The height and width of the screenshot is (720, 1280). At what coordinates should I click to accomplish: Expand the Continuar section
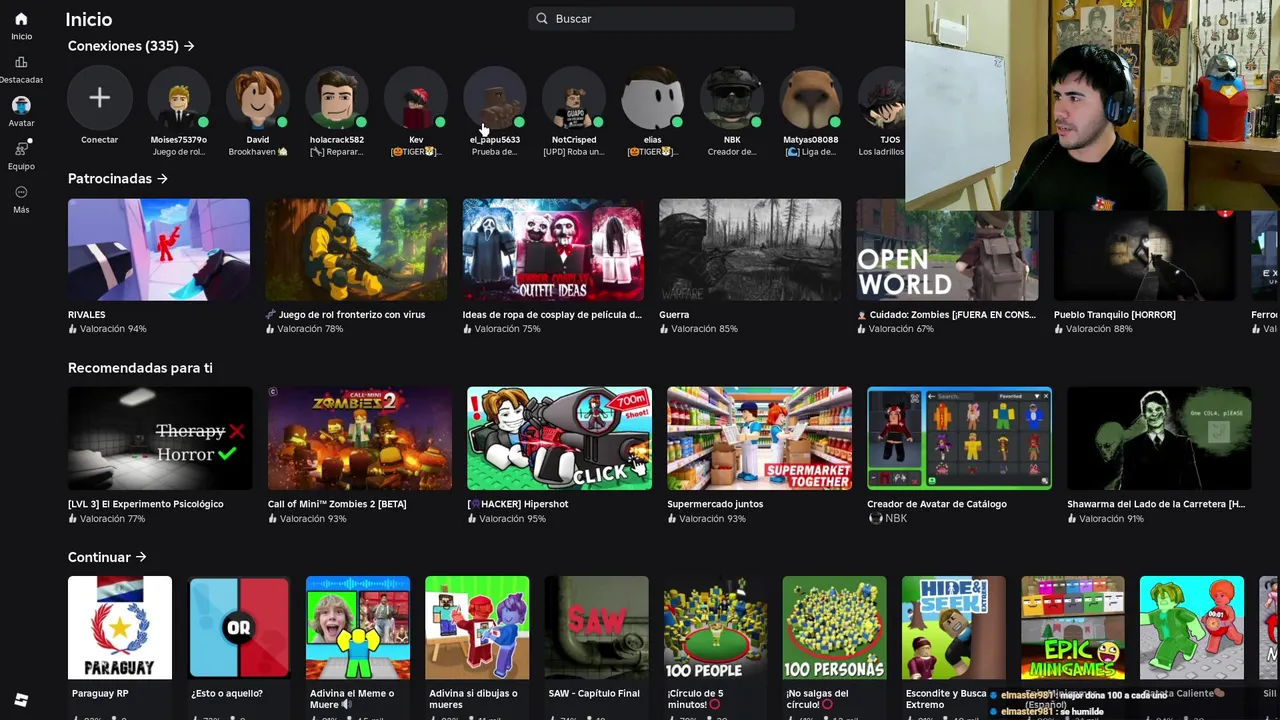pos(107,557)
